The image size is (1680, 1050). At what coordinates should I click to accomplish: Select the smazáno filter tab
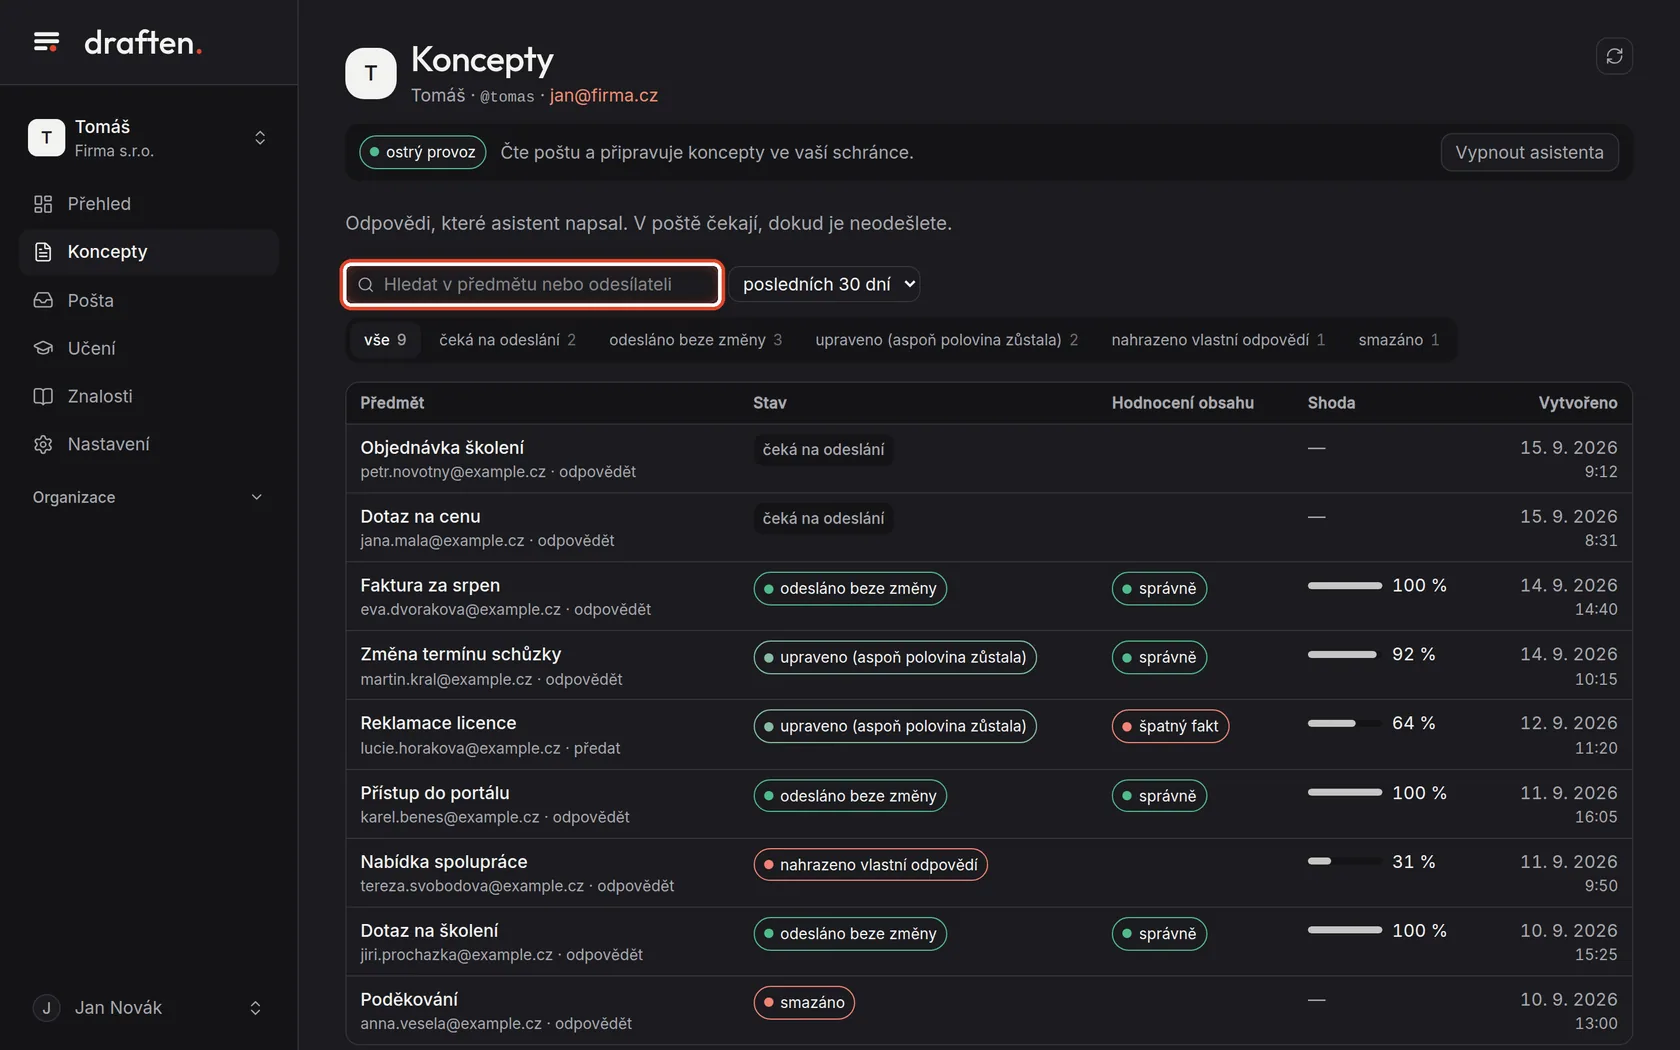point(1398,340)
